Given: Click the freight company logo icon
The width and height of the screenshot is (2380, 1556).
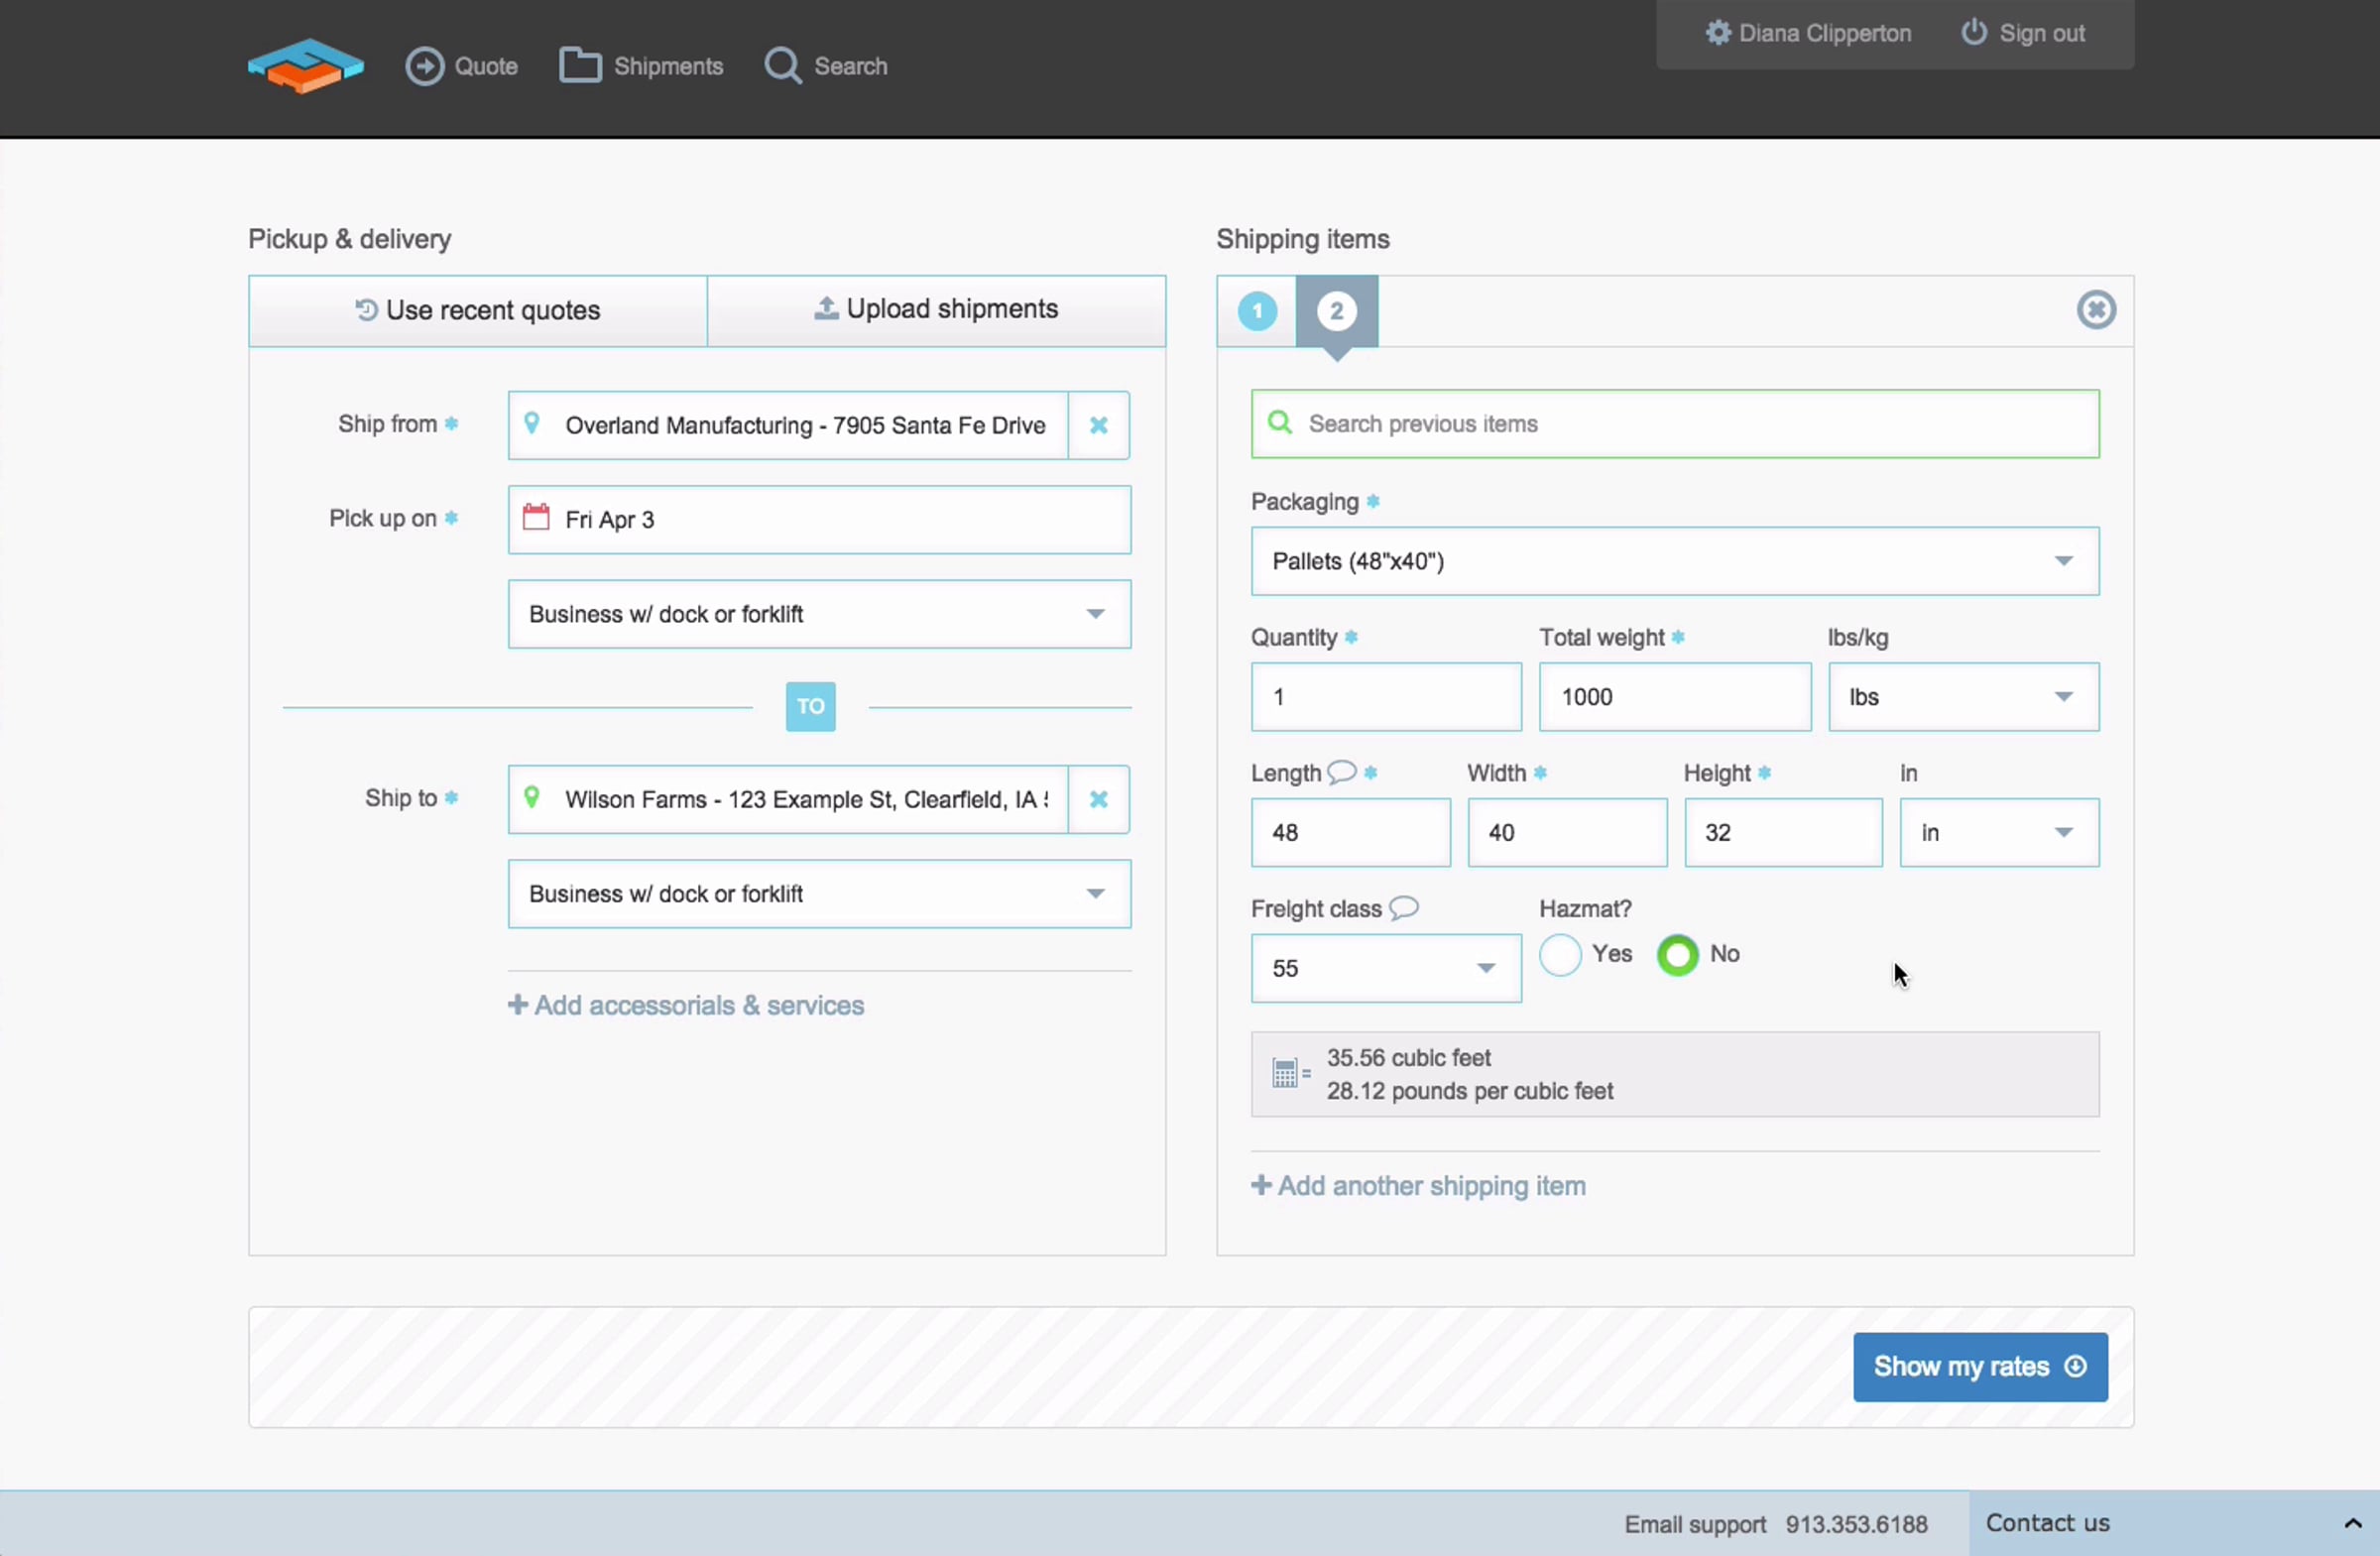Looking at the screenshot, I should (x=306, y=66).
